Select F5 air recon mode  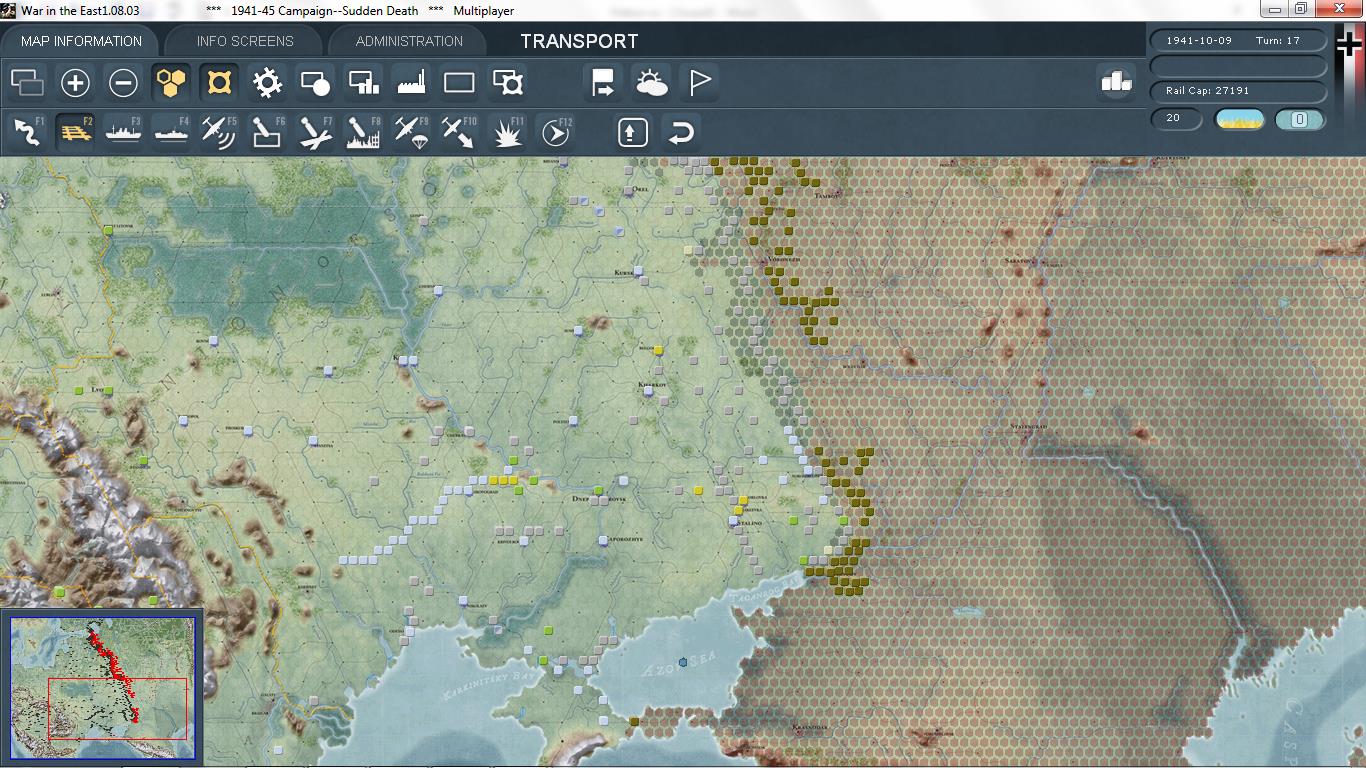[x=219, y=132]
